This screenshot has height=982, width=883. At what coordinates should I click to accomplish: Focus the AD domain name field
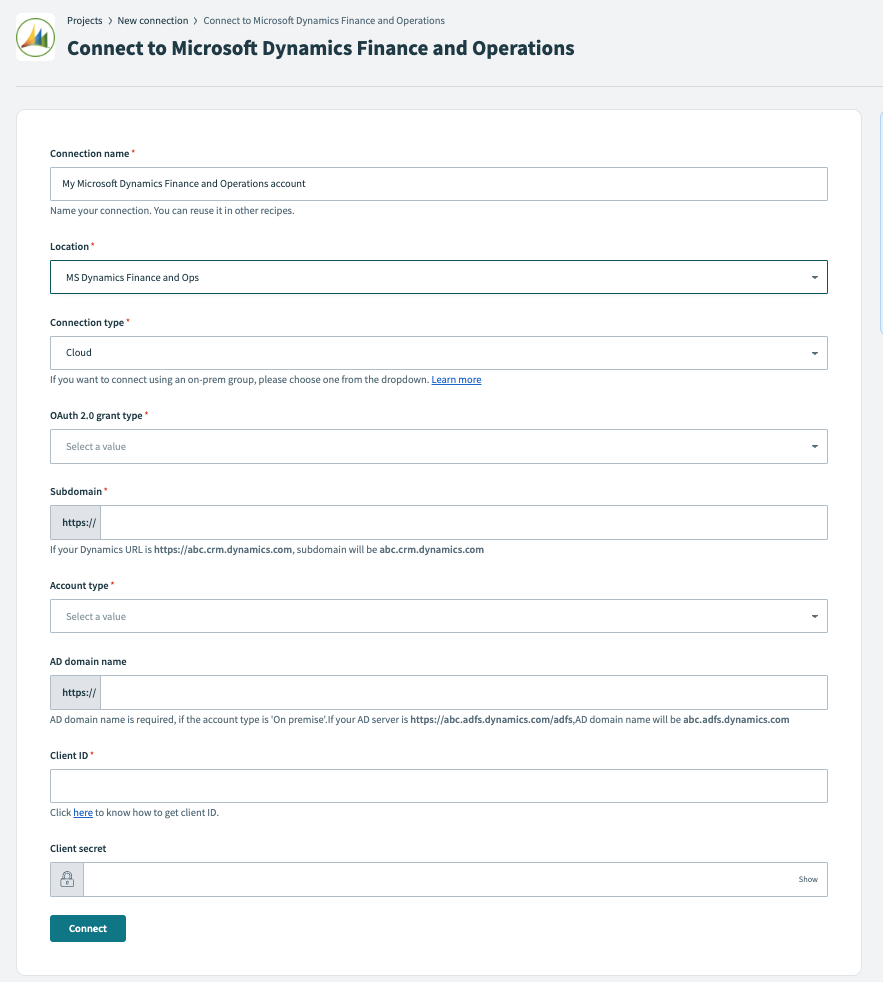pos(463,692)
